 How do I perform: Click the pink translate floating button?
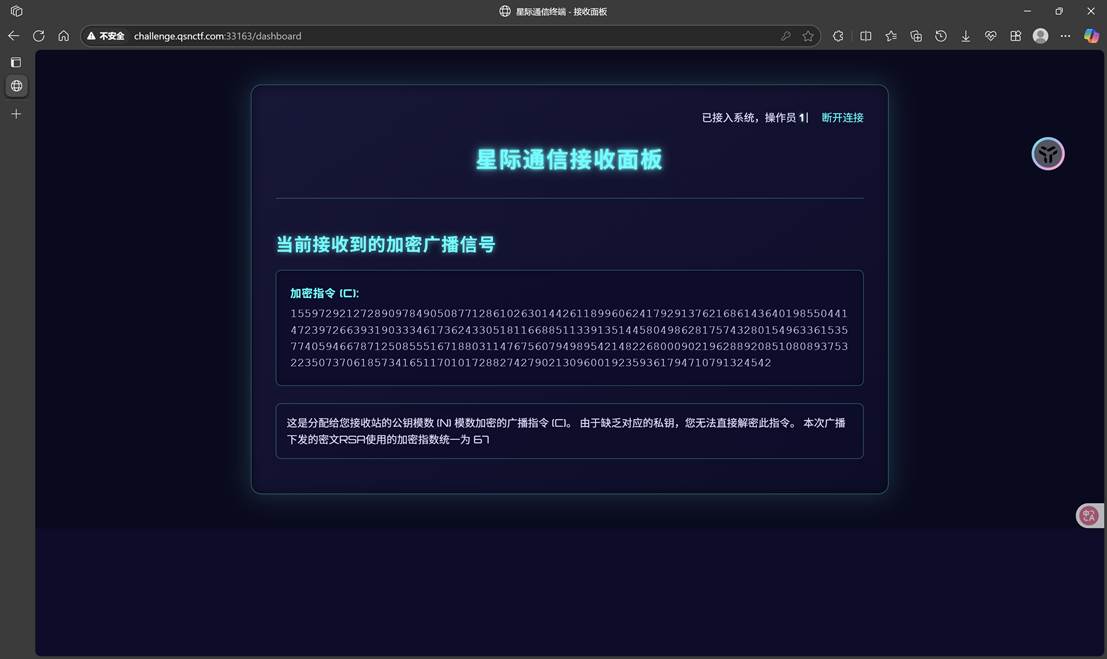[x=1088, y=515]
